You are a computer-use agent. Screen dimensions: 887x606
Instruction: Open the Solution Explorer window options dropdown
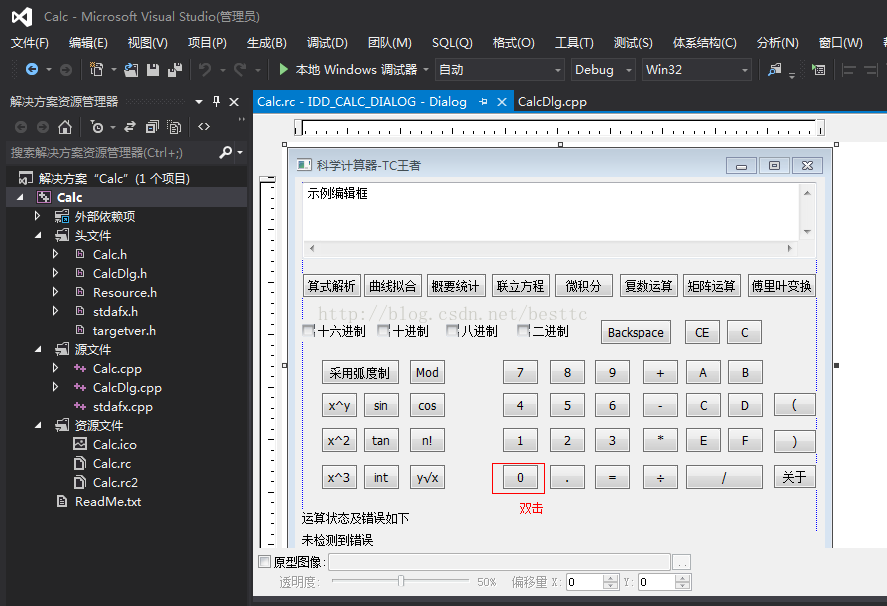[199, 102]
